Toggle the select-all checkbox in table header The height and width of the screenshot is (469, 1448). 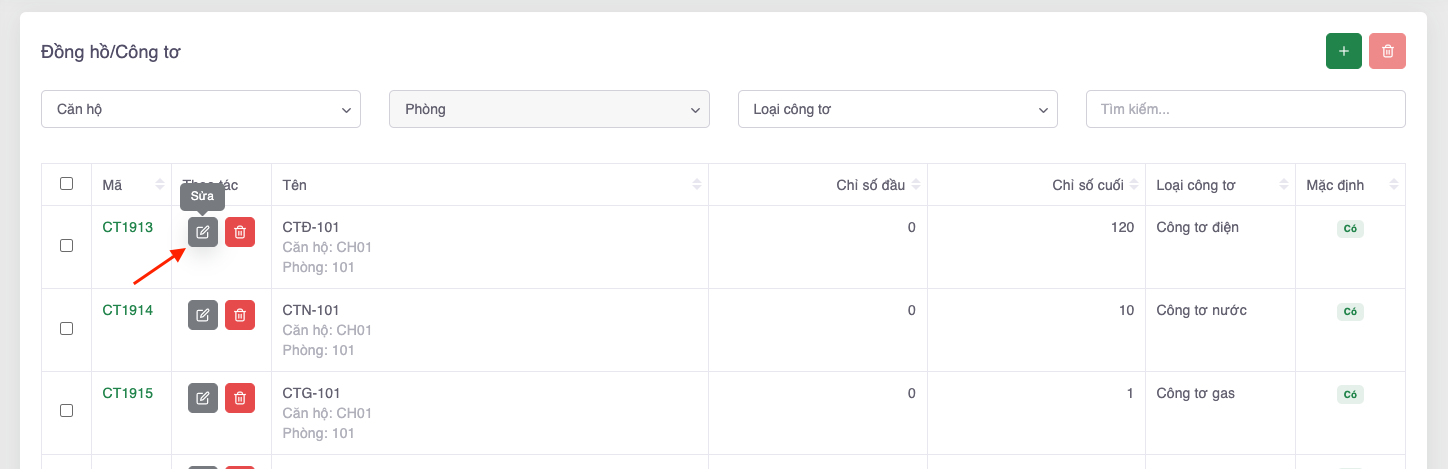point(67,184)
